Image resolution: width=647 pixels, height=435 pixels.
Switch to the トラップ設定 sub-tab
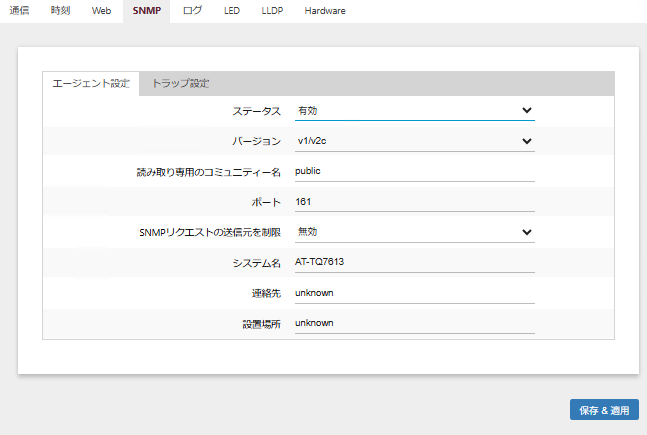pos(180,83)
